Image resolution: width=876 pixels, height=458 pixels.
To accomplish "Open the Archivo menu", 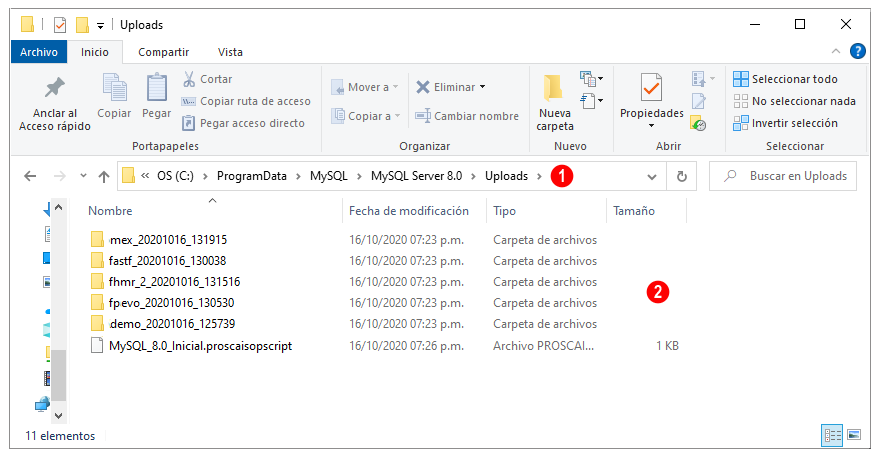I will pos(39,52).
